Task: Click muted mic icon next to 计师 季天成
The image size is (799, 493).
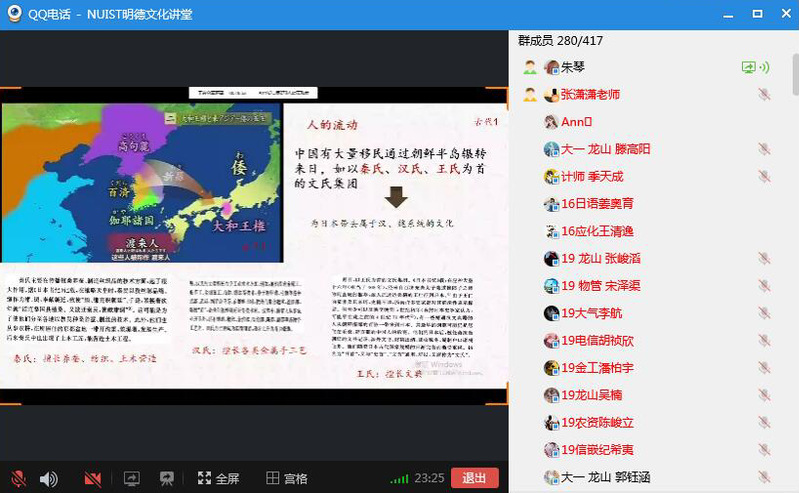Action: click(x=764, y=176)
